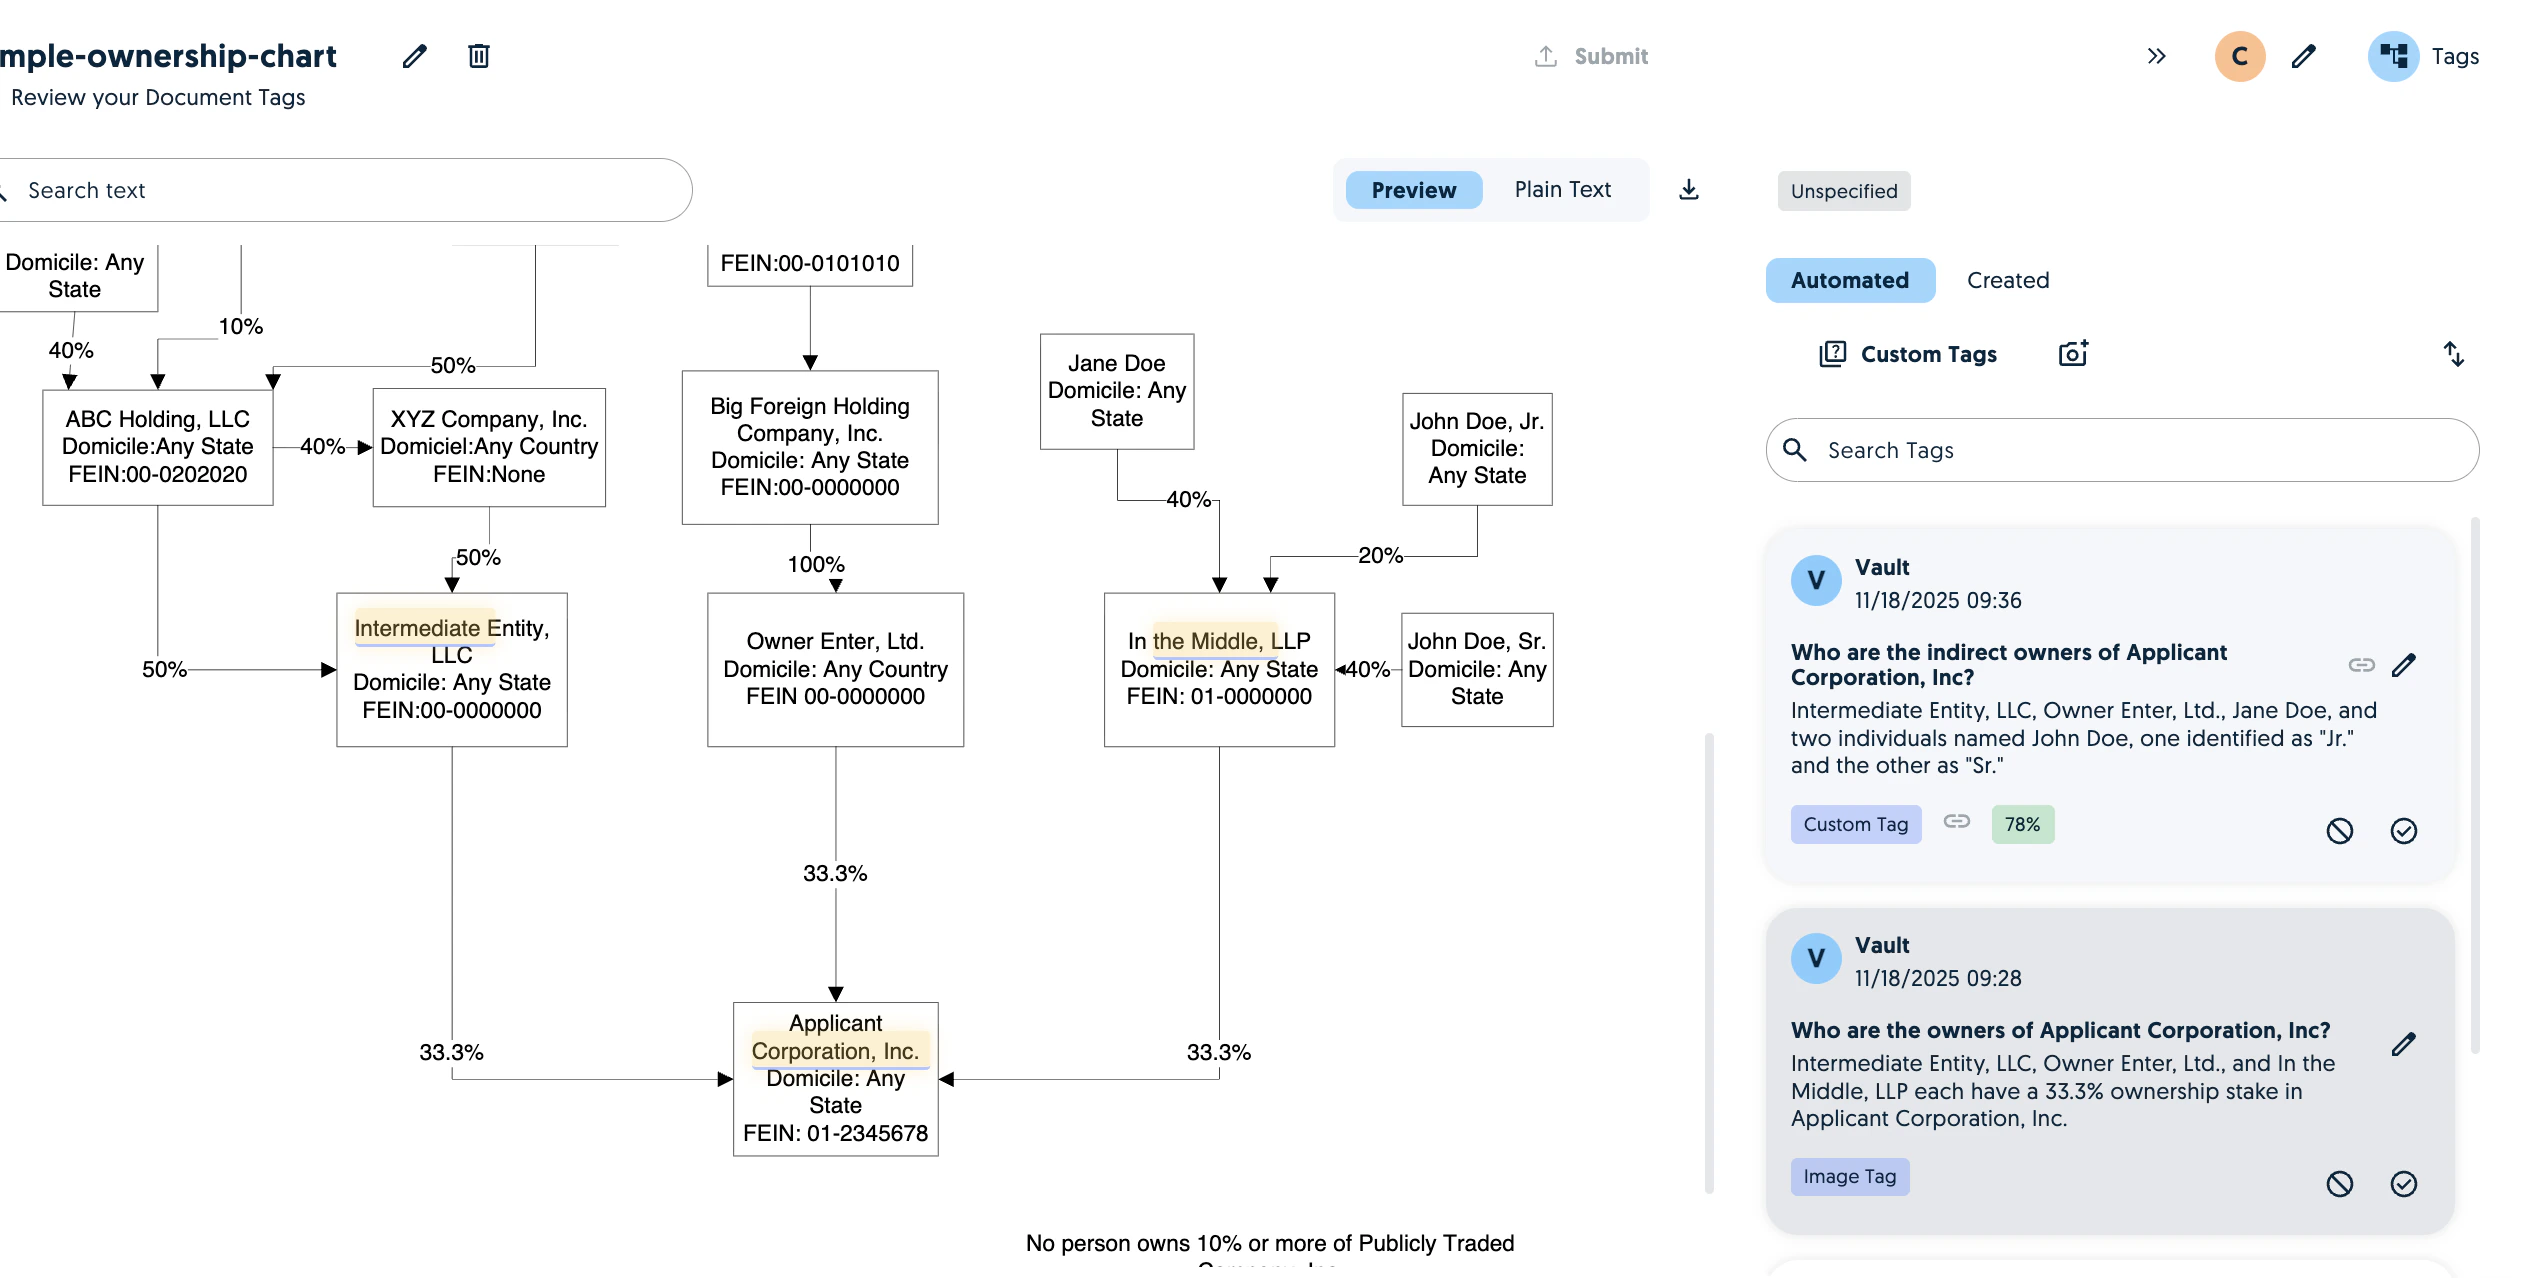Click the ownership-chart document title
The width and height of the screenshot is (2524, 1278).
(168, 56)
